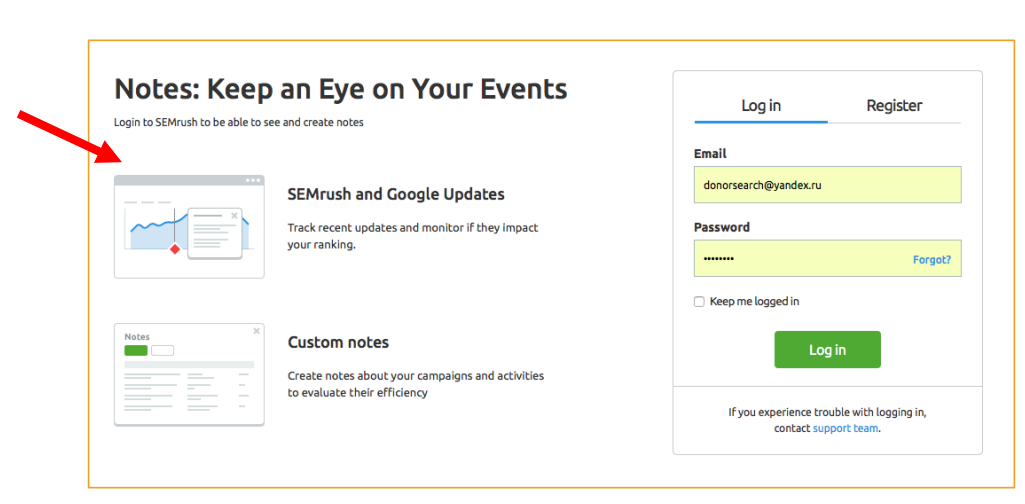The width and height of the screenshot is (1025, 504).
Task: Click the green button in the Notes illustration
Action: click(x=135, y=351)
